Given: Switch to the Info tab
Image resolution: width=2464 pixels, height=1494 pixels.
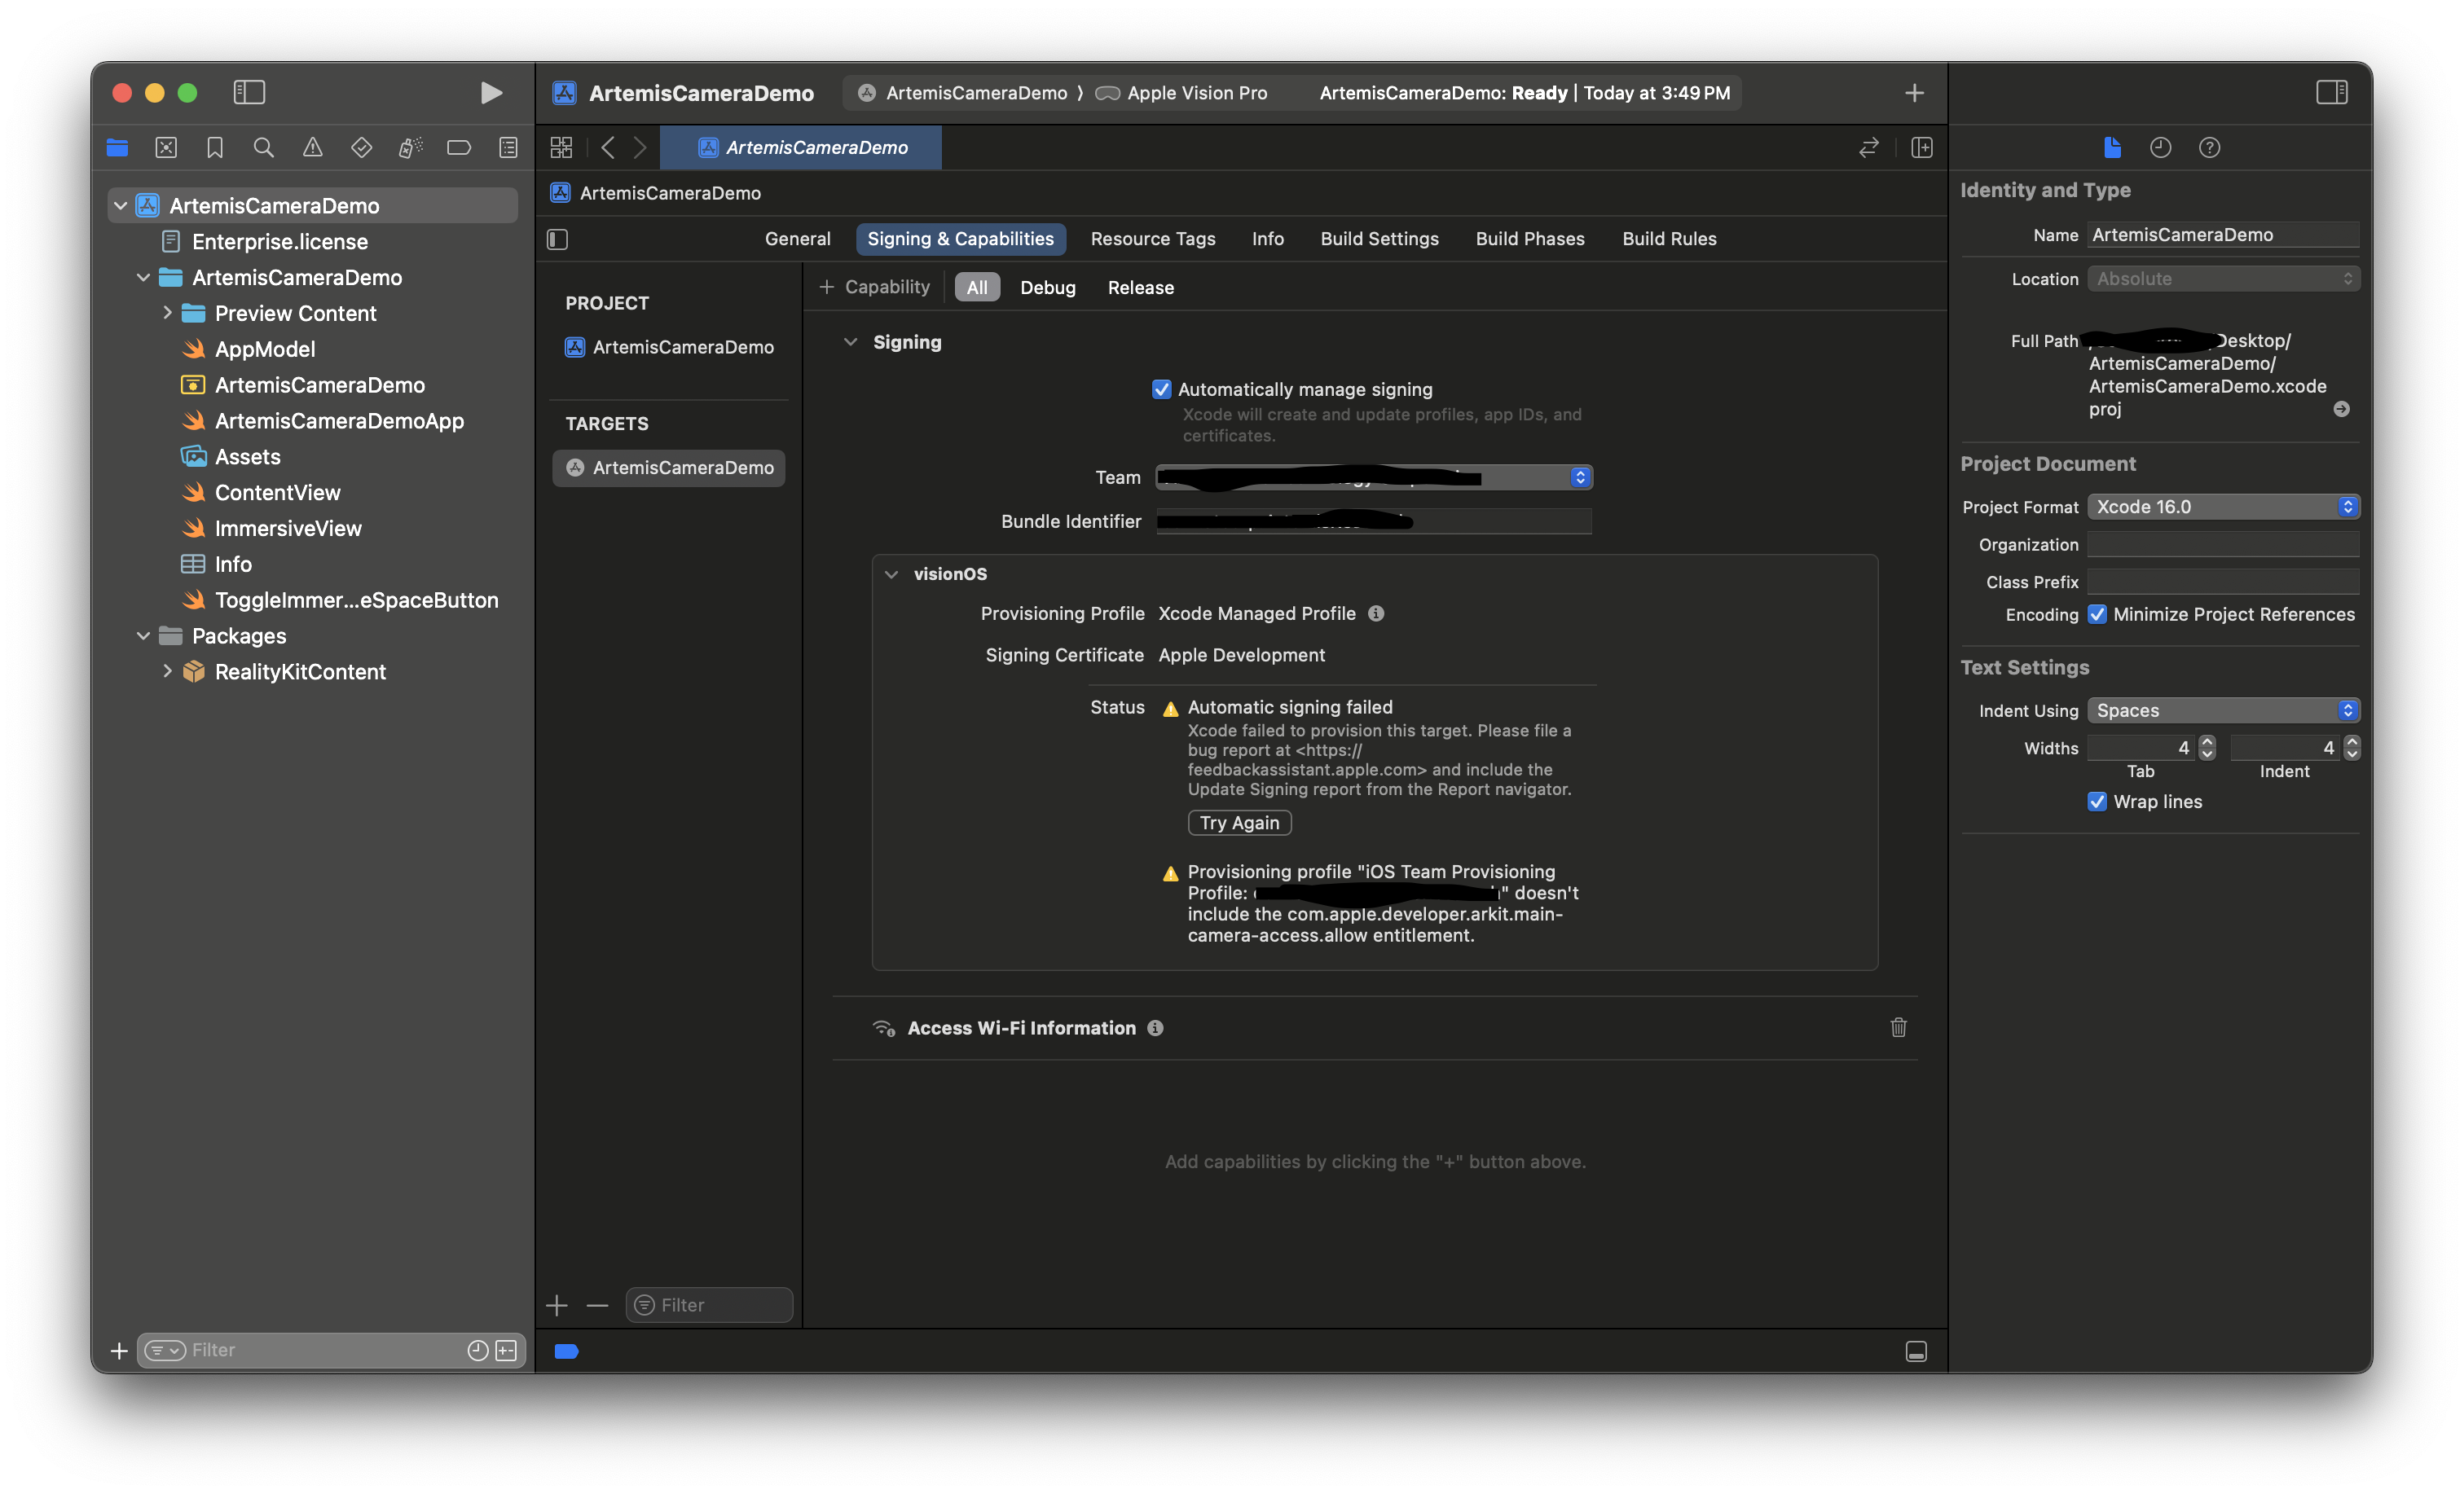Looking at the screenshot, I should coord(1267,239).
